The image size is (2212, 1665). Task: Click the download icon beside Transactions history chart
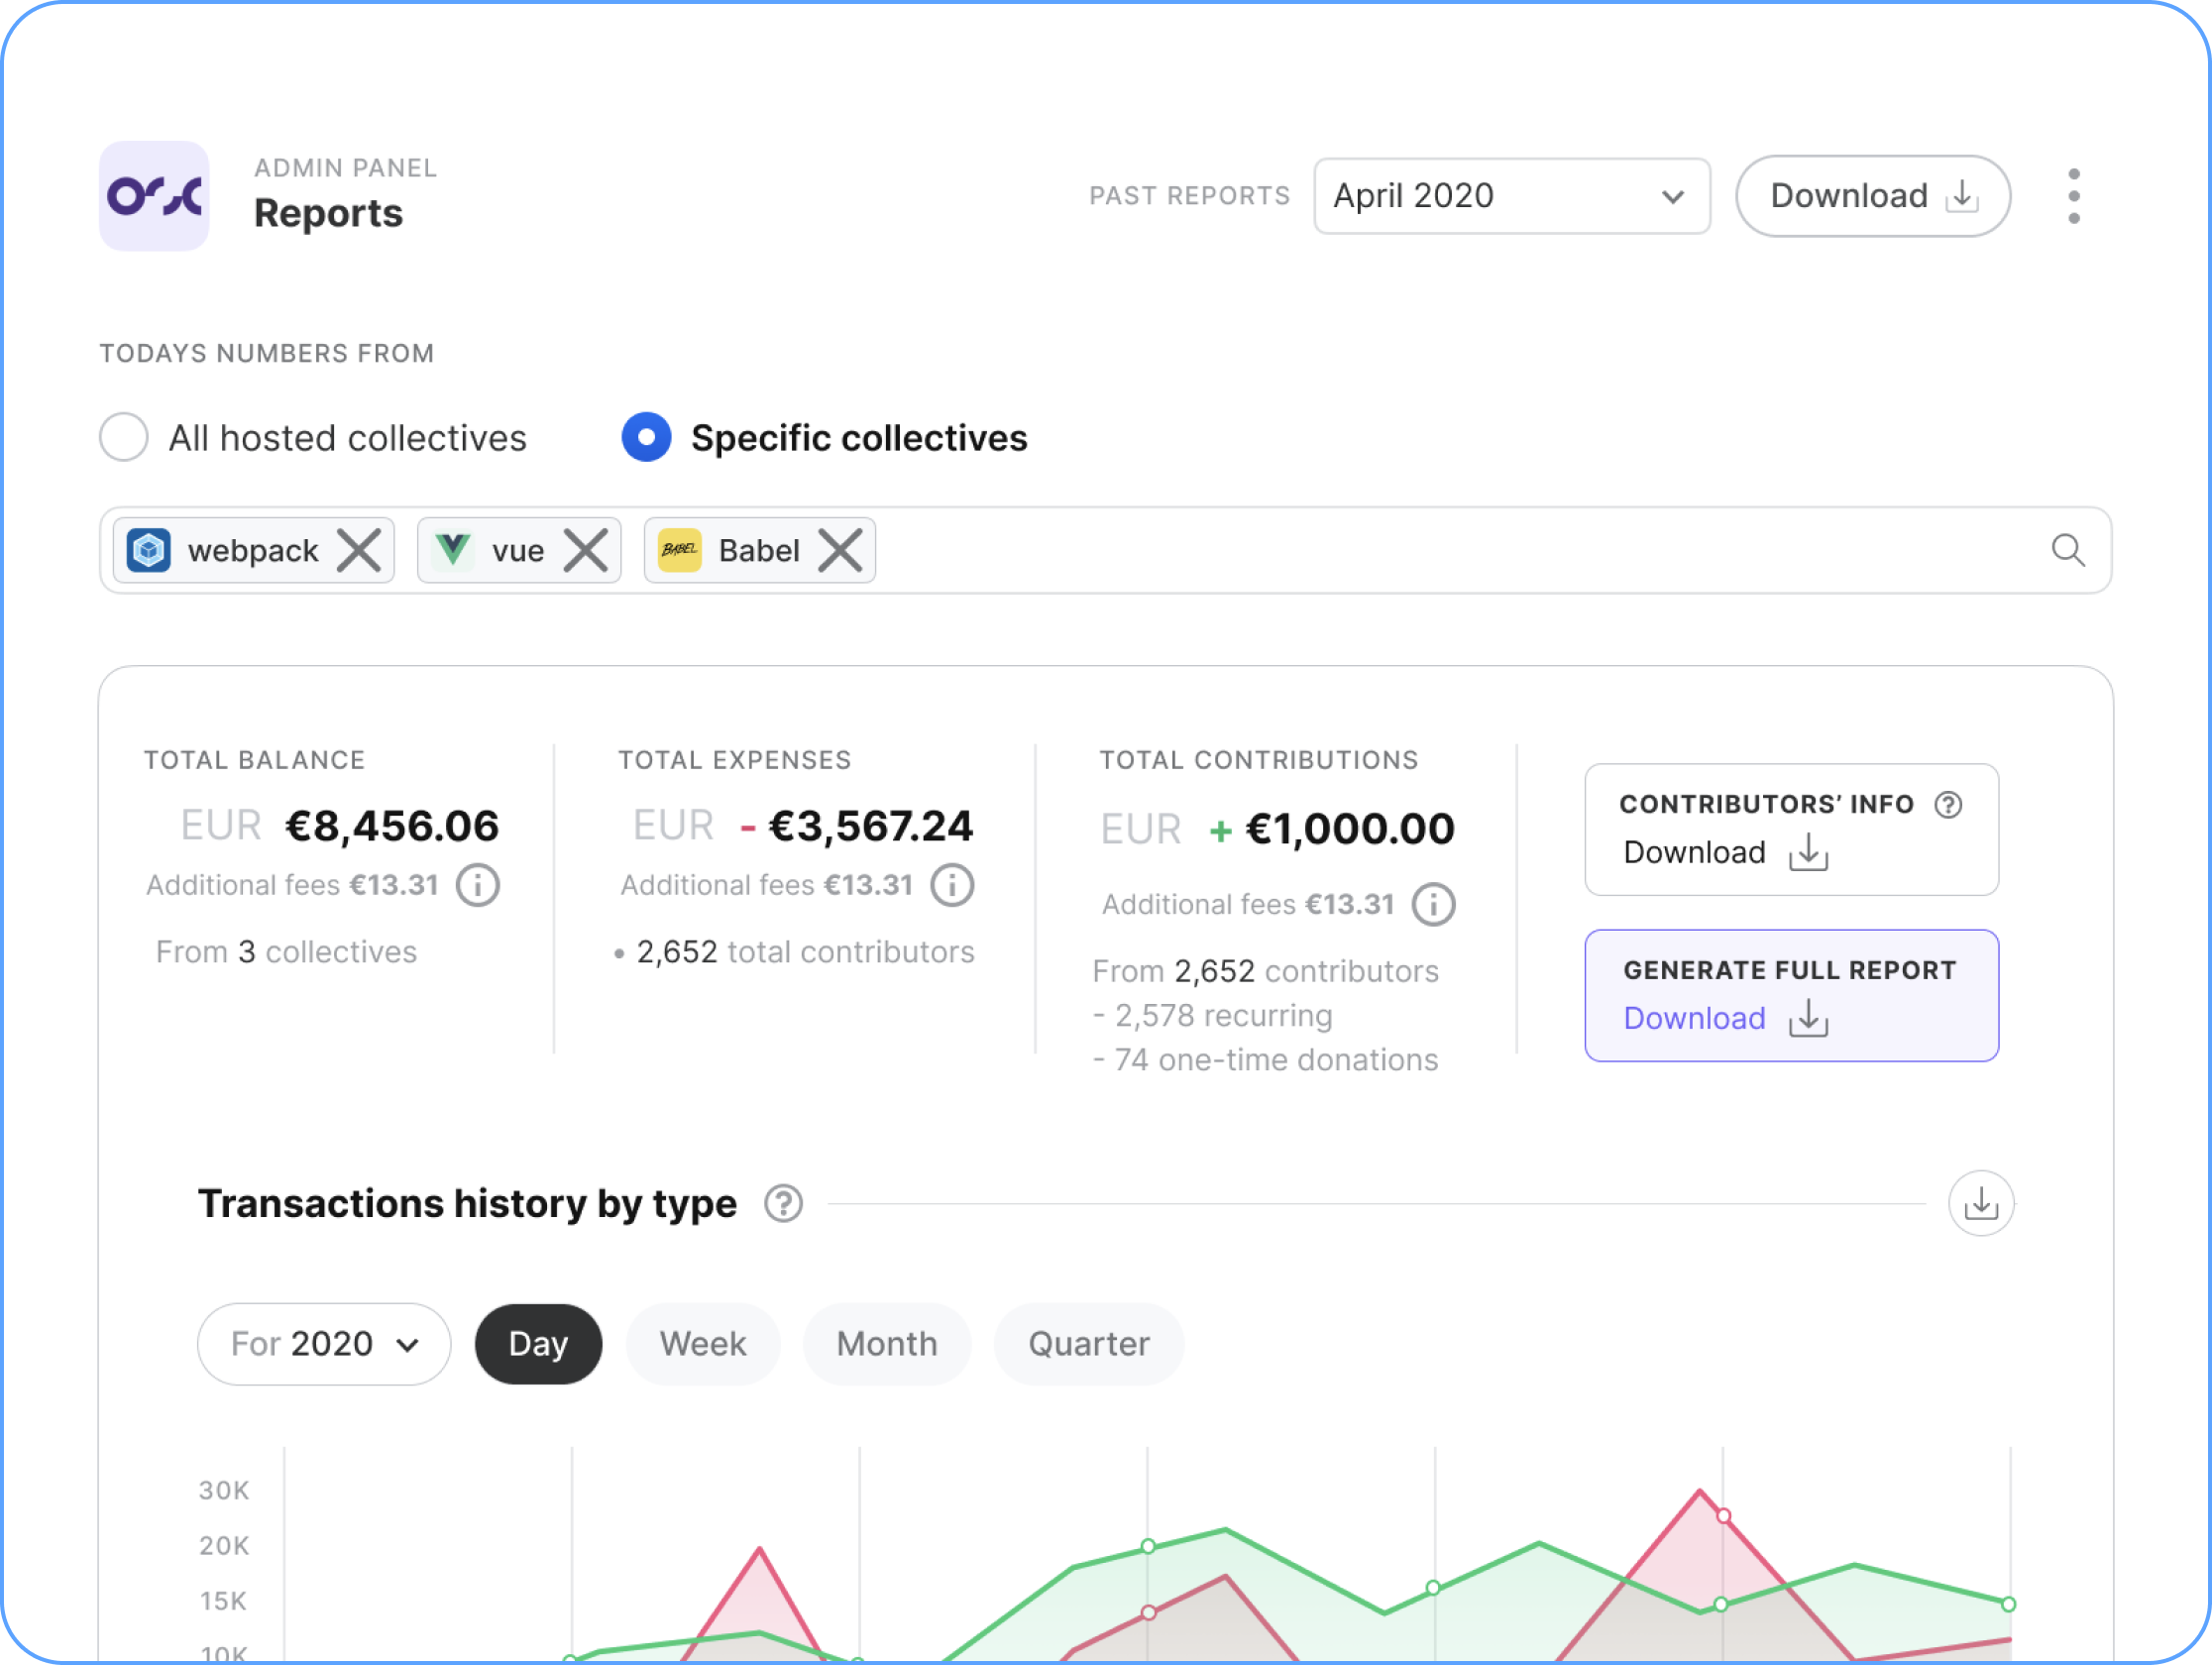[1981, 1203]
